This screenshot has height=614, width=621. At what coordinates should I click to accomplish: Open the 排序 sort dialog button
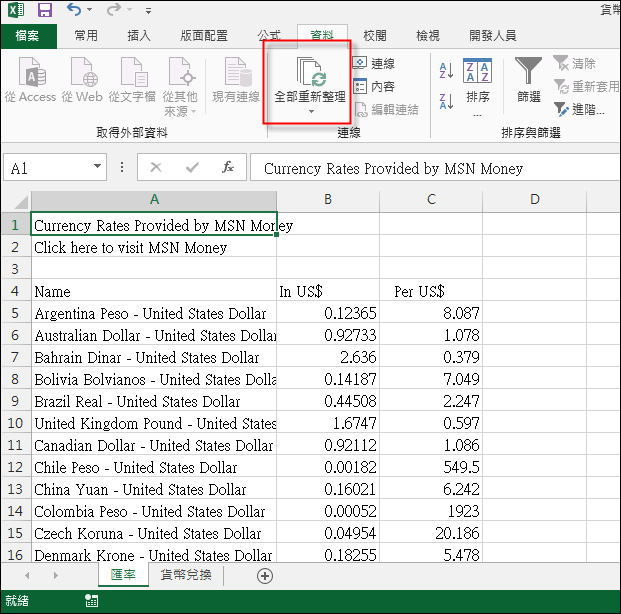coord(477,86)
